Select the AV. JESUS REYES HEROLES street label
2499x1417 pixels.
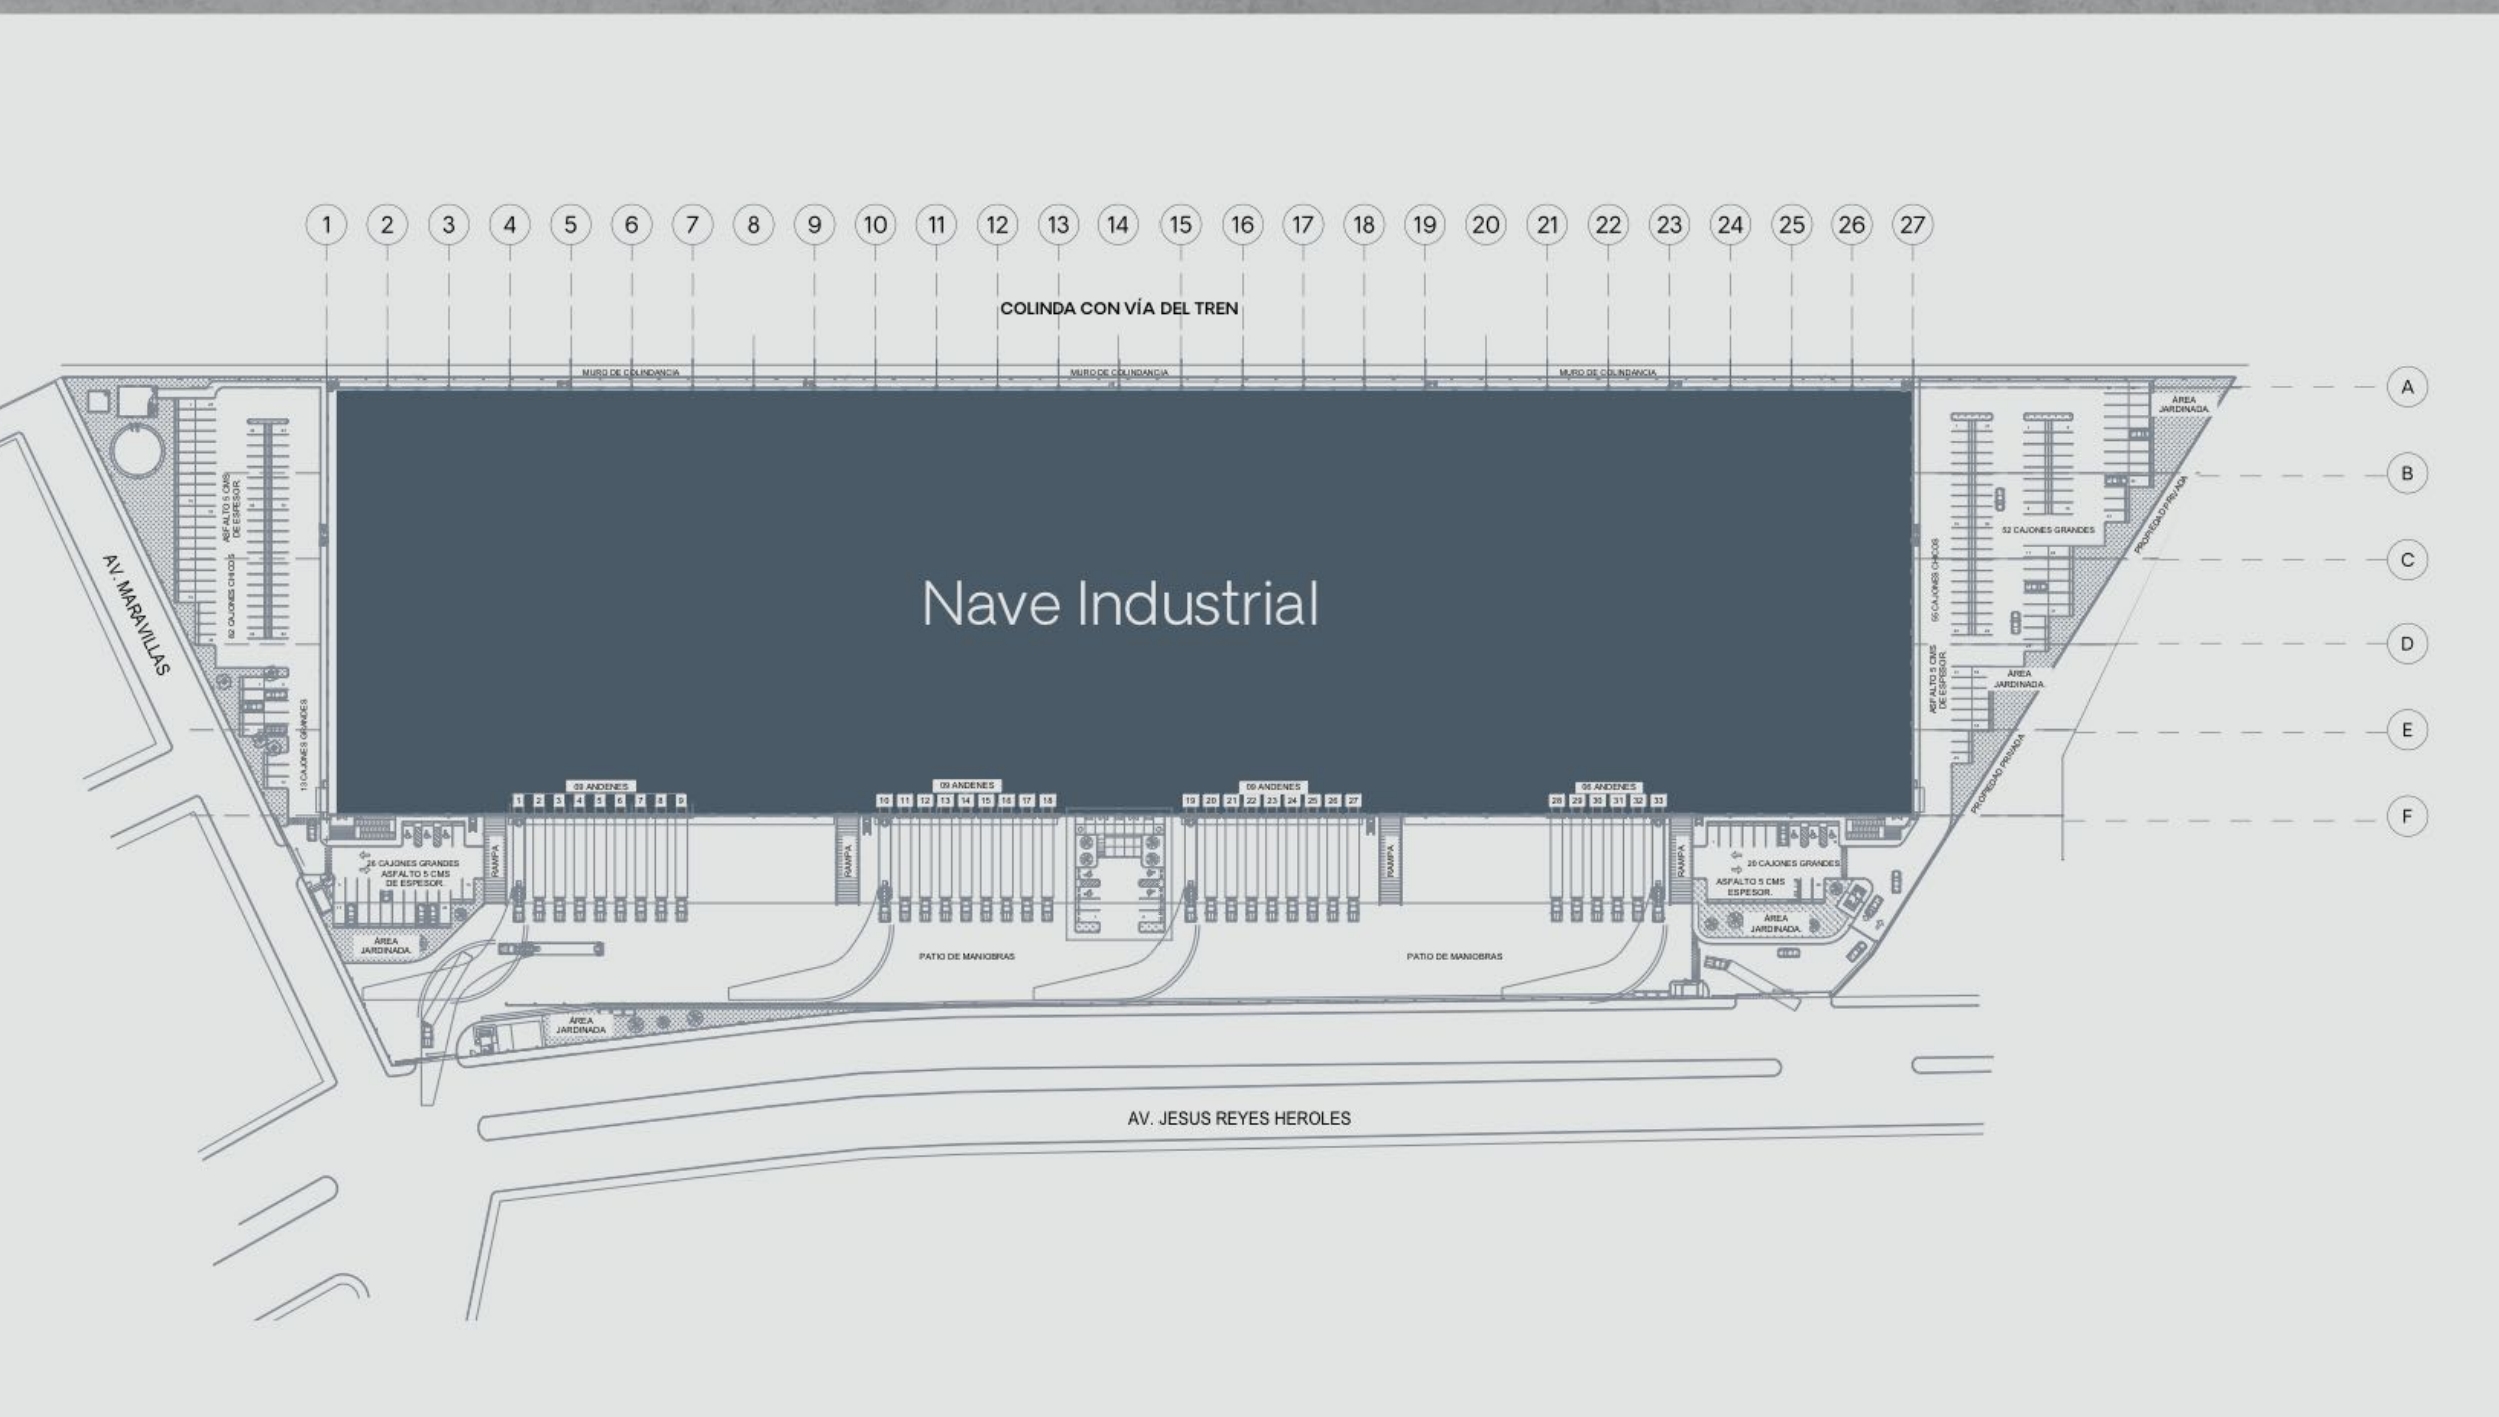coord(1239,1119)
